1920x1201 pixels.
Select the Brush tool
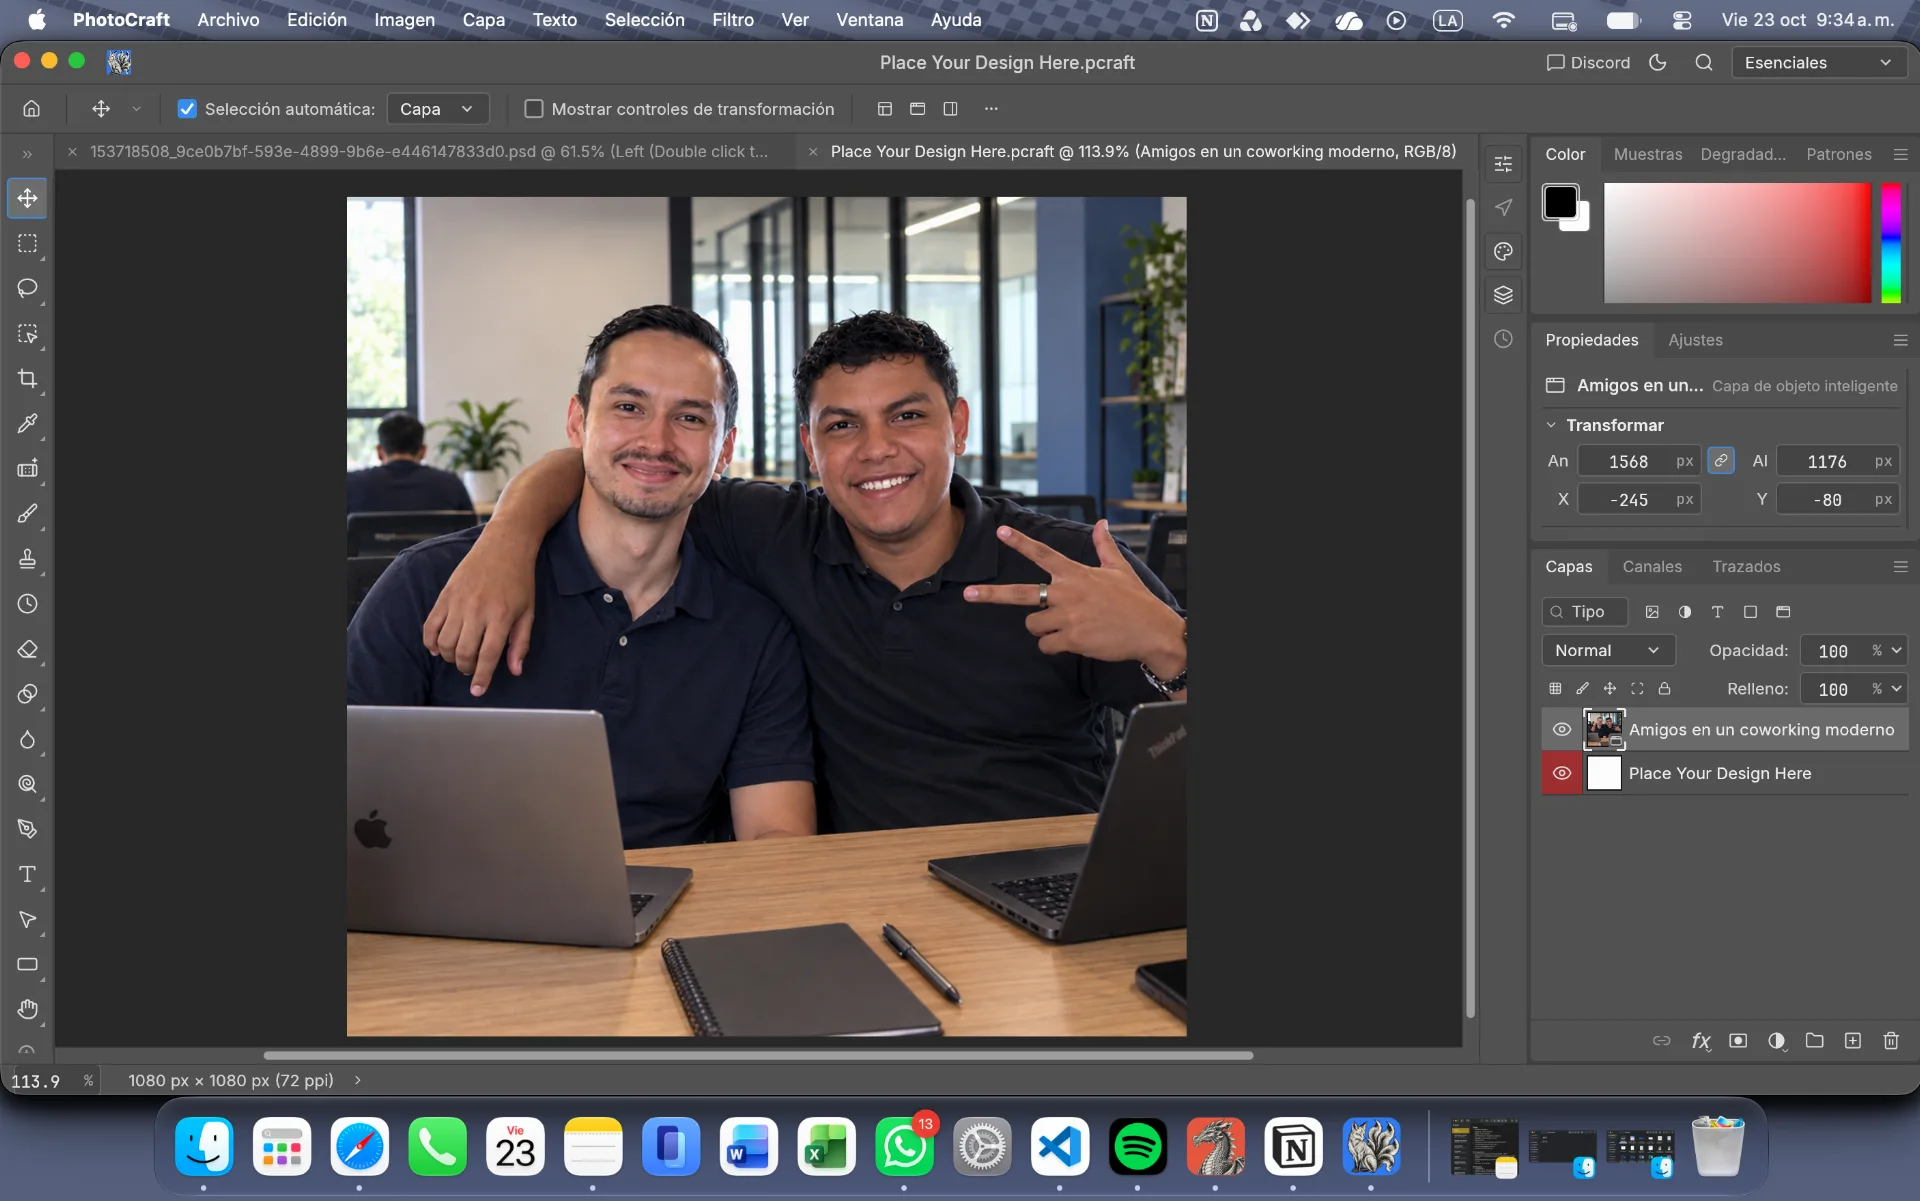pyautogui.click(x=28, y=514)
